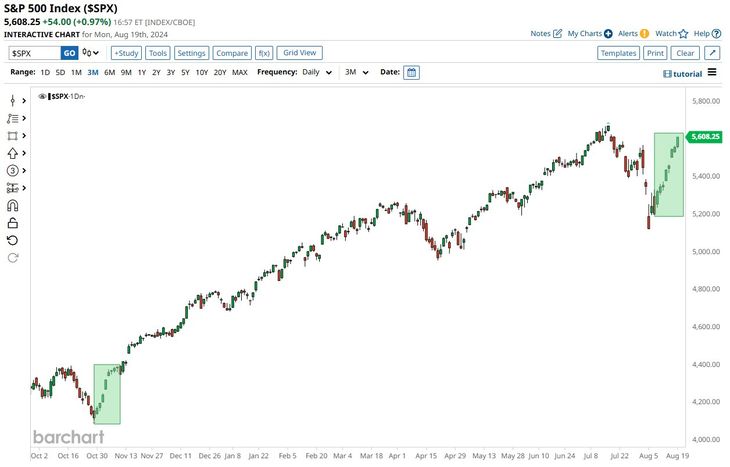Click the +Study button
This screenshot has width=730, height=467.
coord(126,53)
